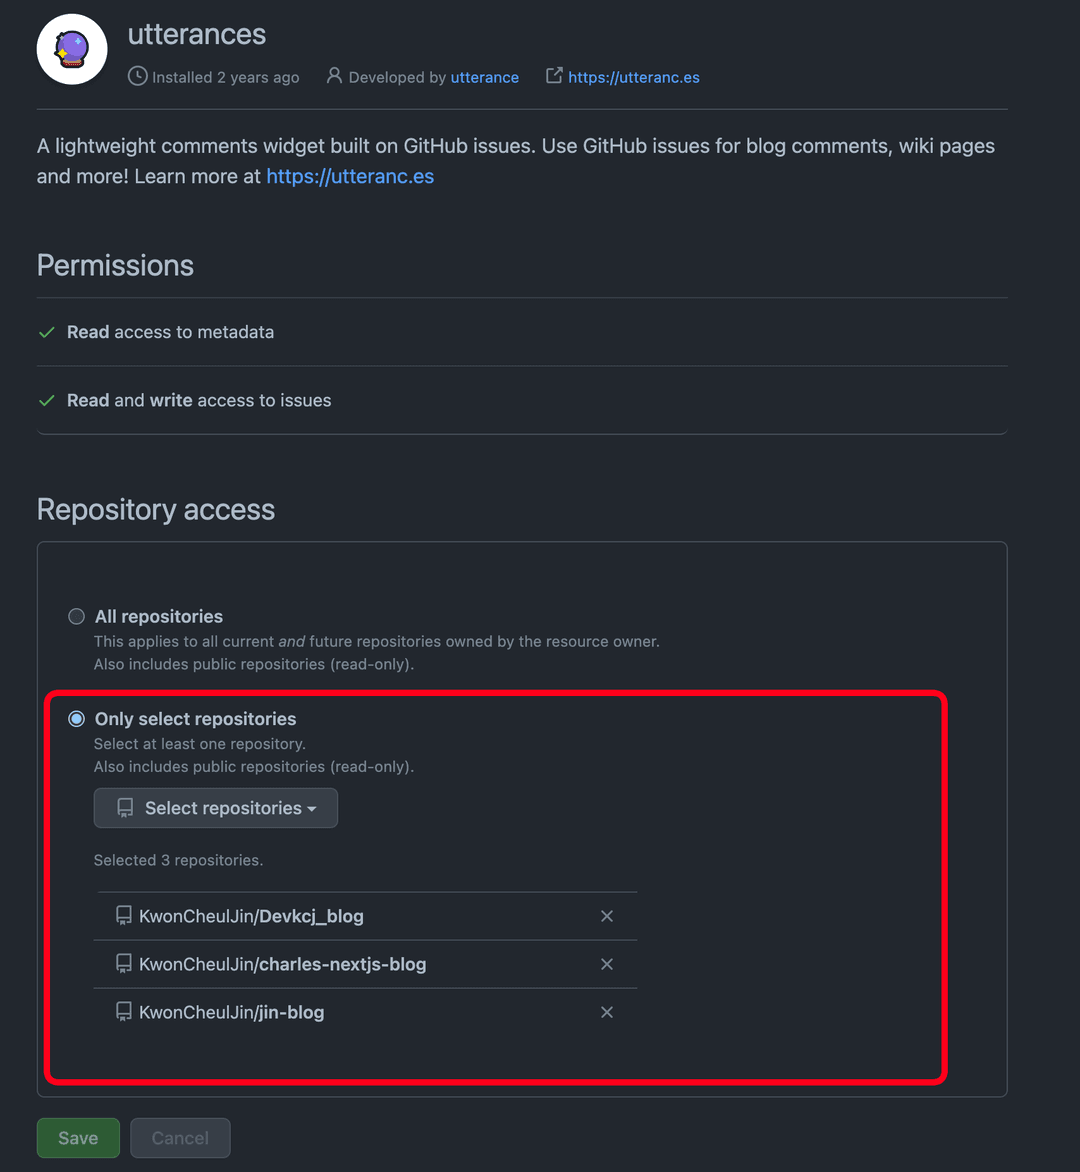This screenshot has height=1172, width=1080.
Task: Click the clock icon near Installed date
Action: (137, 76)
